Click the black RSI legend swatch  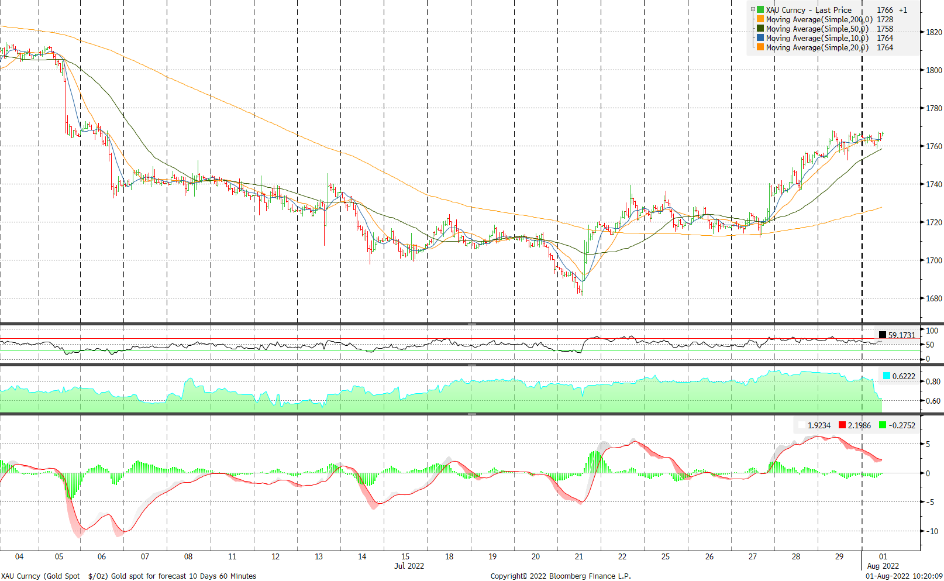883,335
